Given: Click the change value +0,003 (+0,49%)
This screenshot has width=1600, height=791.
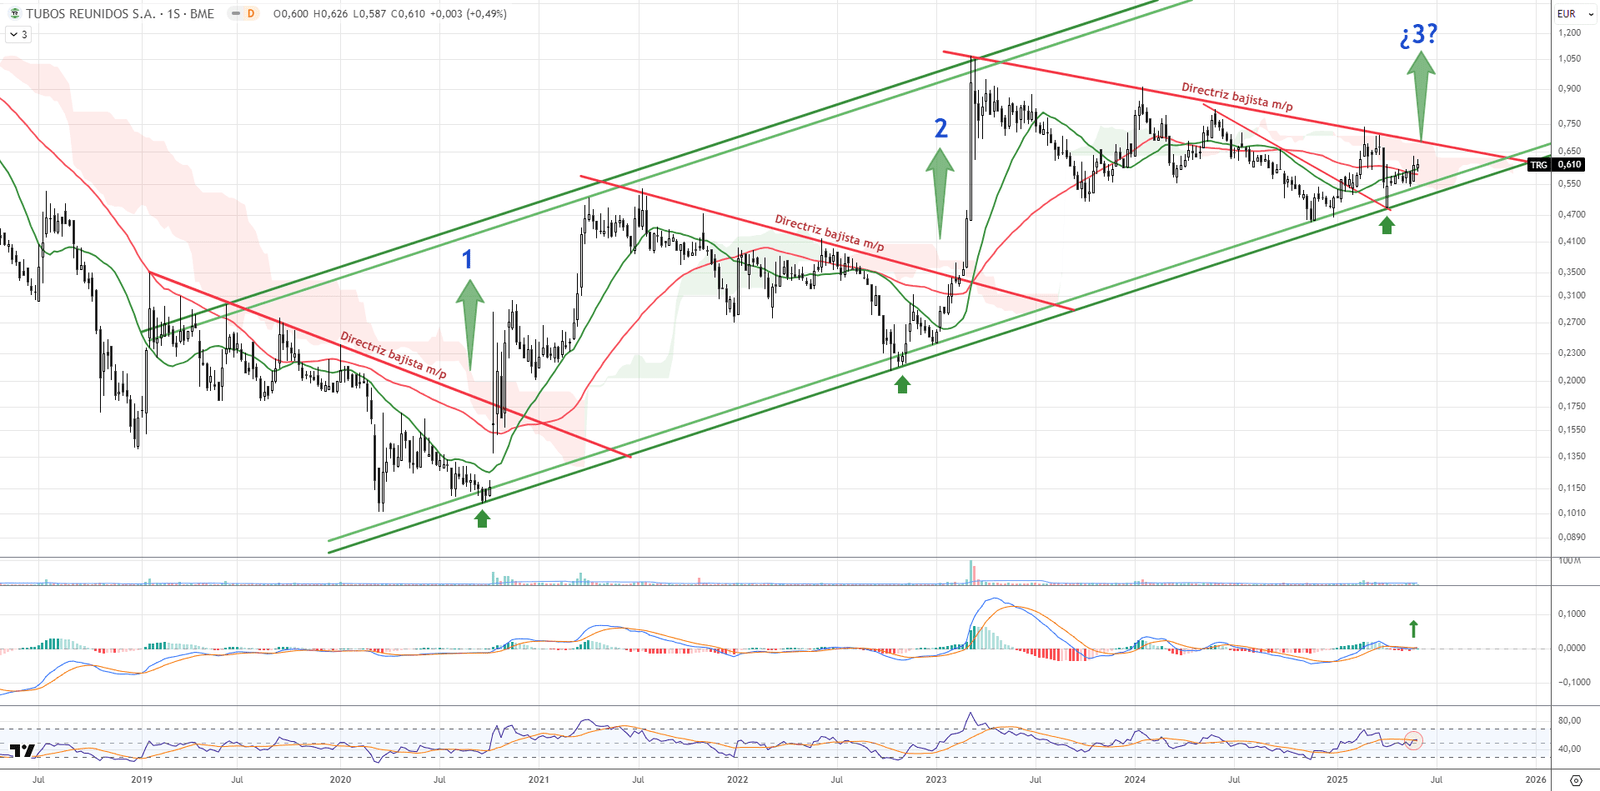Looking at the screenshot, I should (468, 14).
